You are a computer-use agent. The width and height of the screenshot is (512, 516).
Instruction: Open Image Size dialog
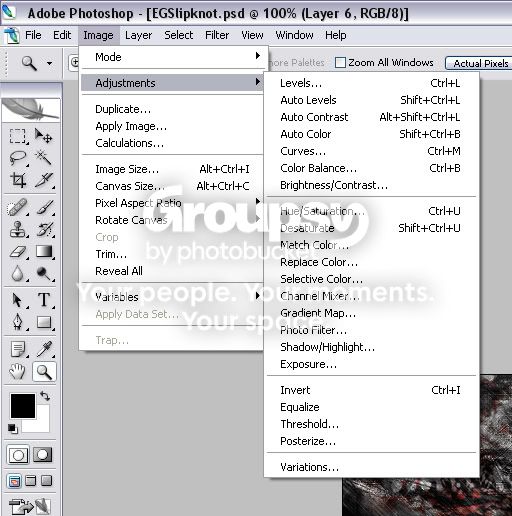[x=172, y=169]
